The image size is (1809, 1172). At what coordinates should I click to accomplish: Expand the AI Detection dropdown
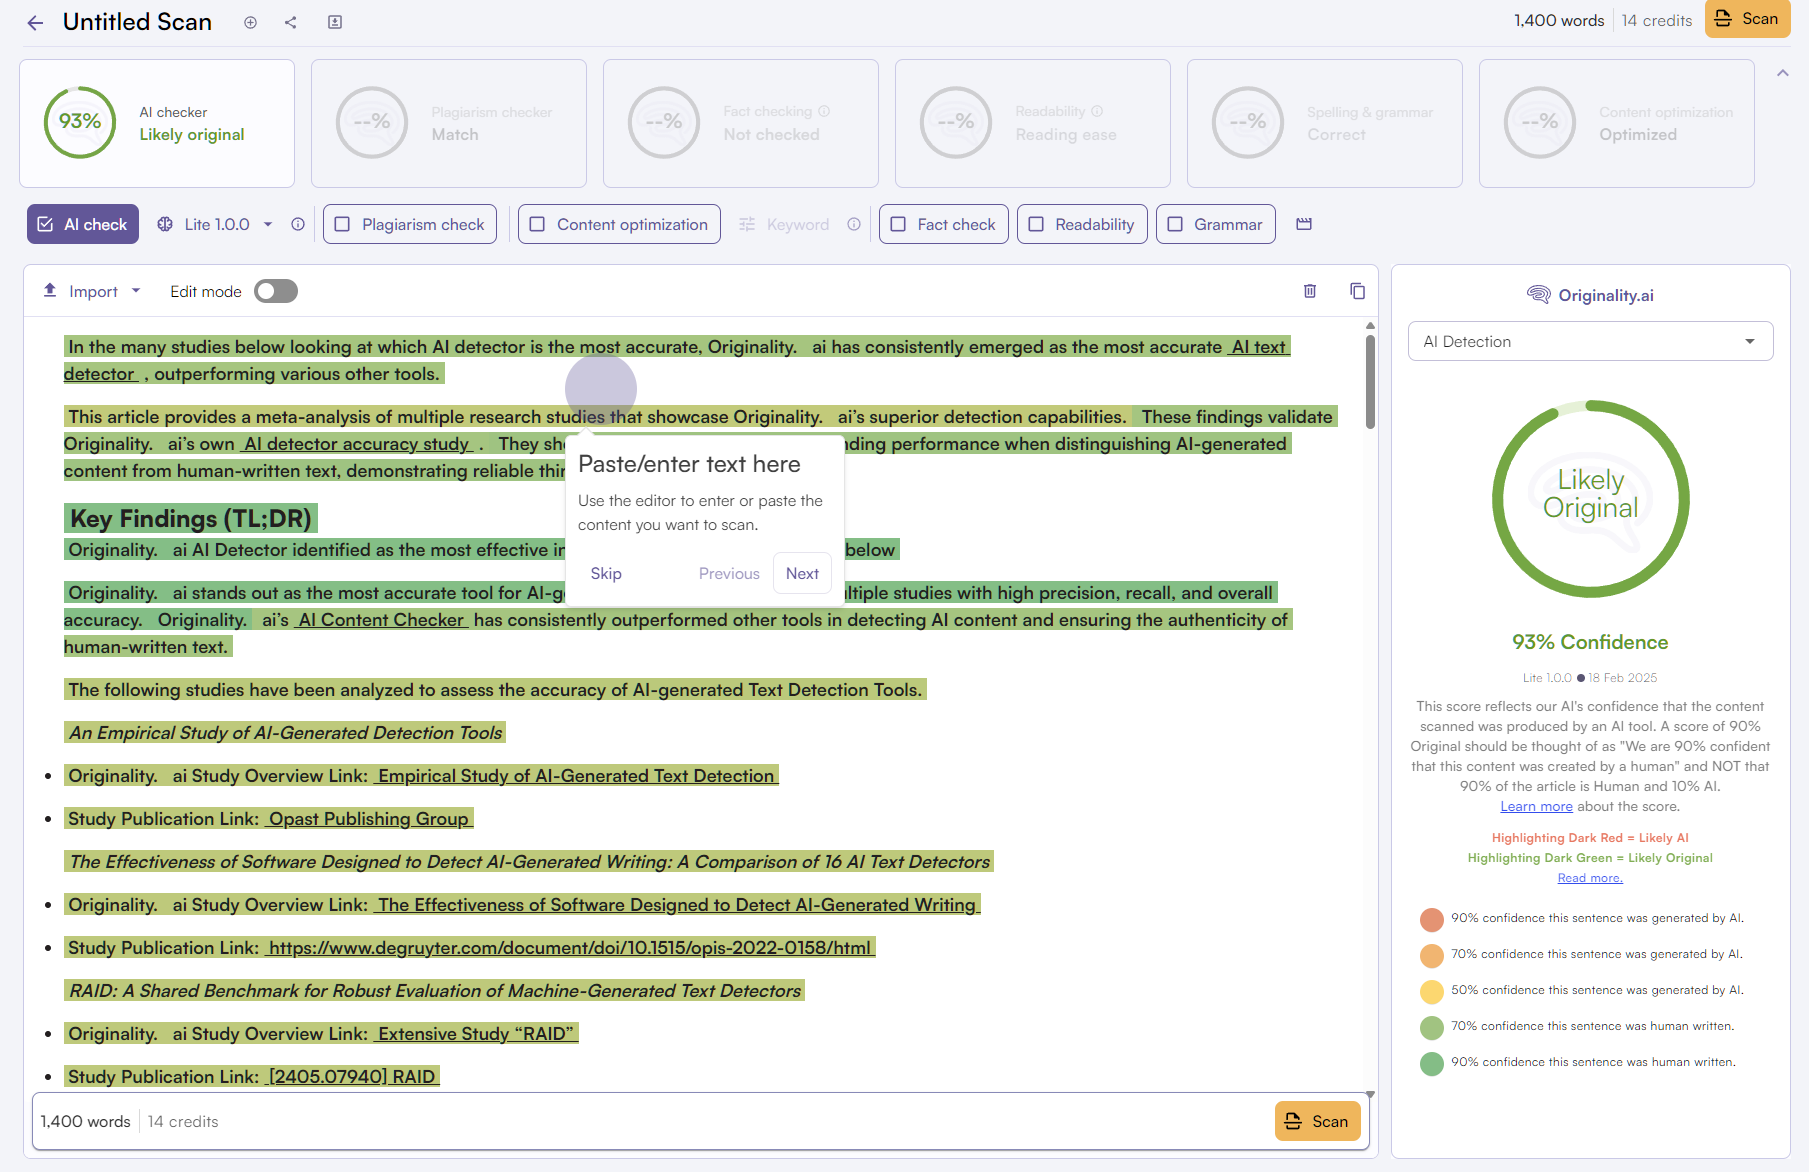[x=1590, y=341]
